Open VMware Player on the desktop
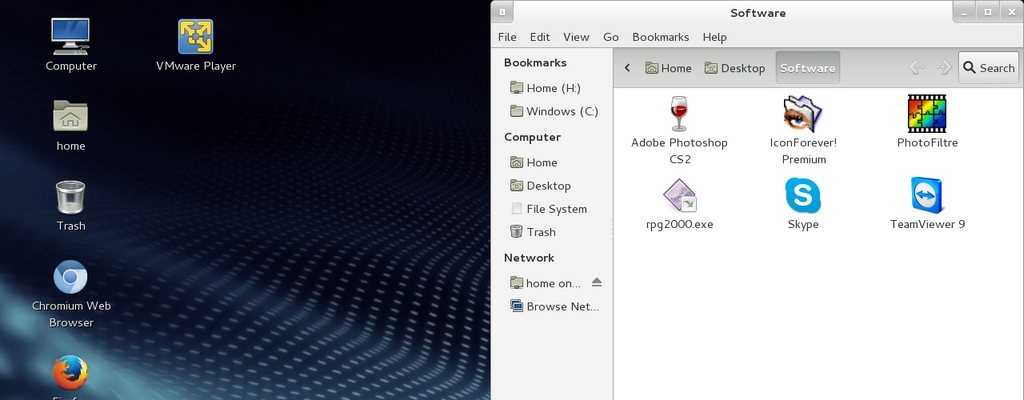1024x400 pixels. pos(195,38)
